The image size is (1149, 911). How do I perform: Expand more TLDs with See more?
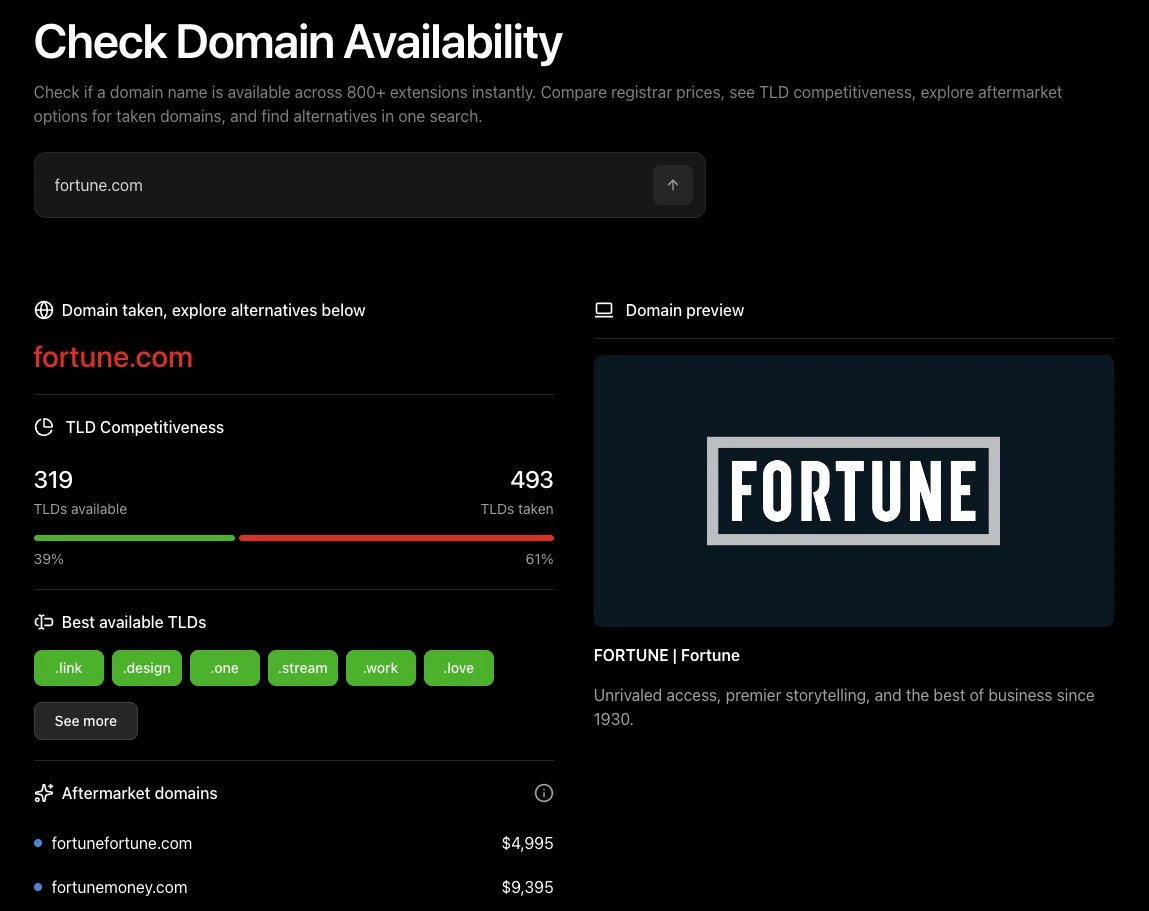click(x=86, y=721)
